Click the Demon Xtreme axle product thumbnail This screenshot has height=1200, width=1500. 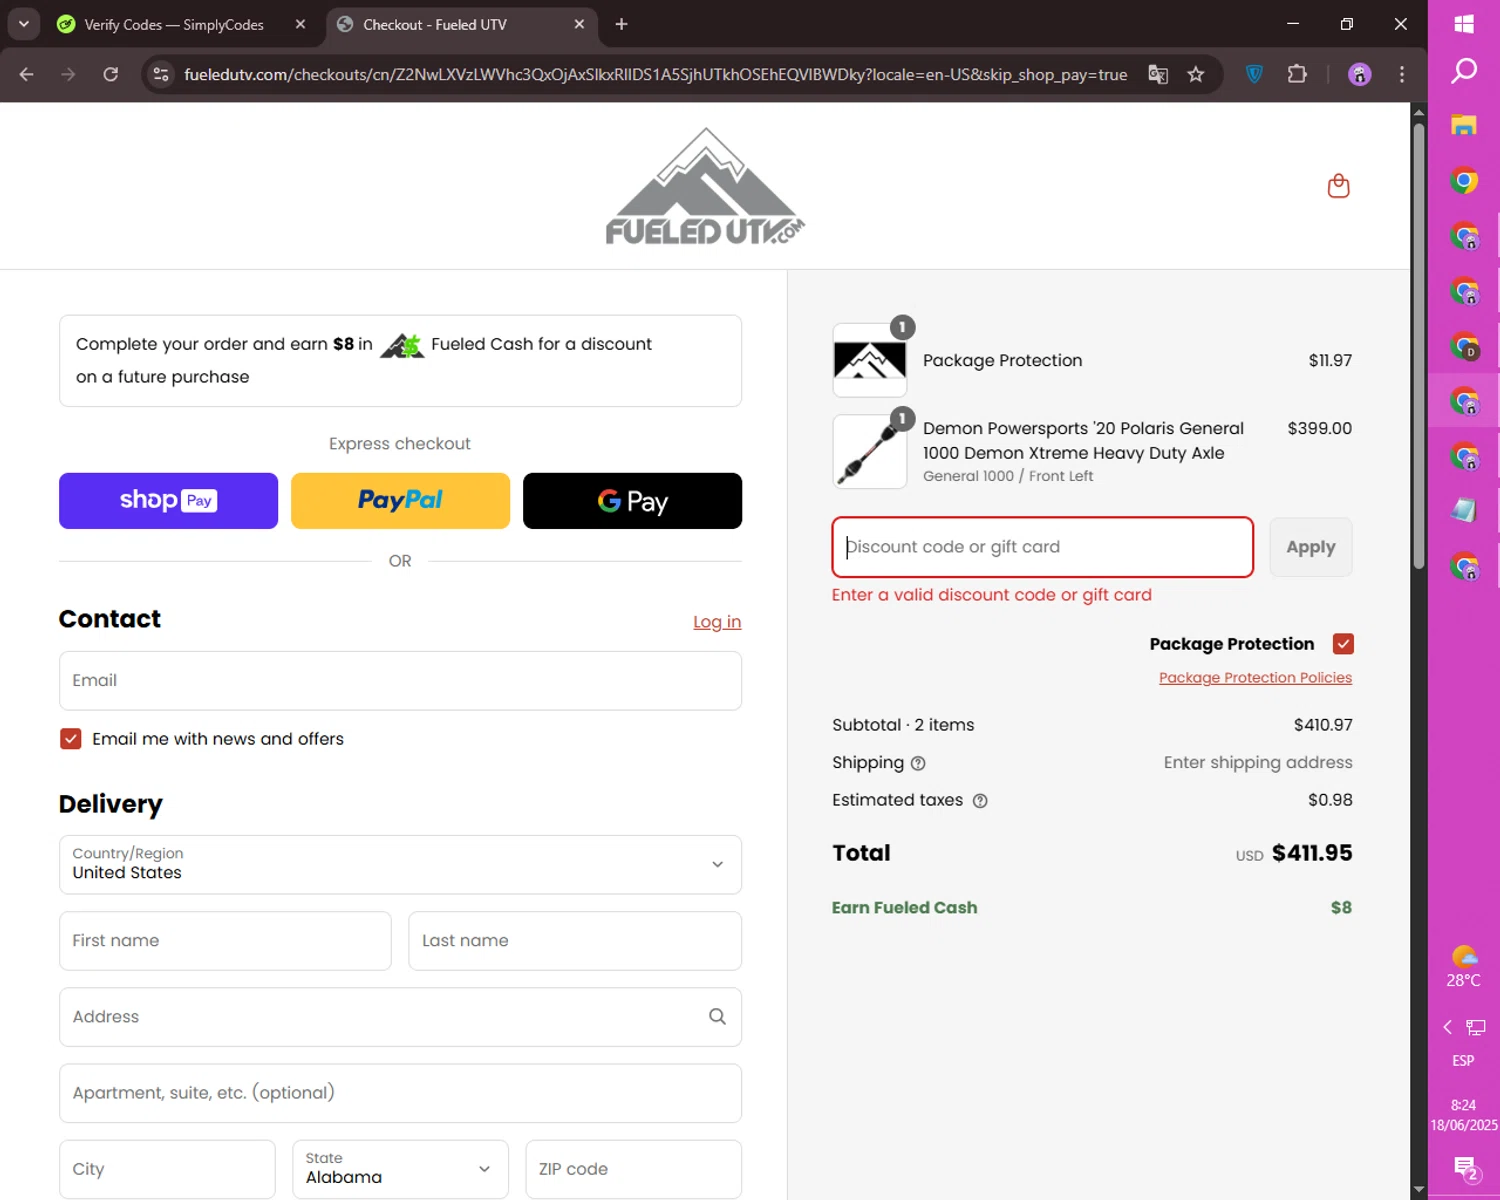click(x=870, y=451)
